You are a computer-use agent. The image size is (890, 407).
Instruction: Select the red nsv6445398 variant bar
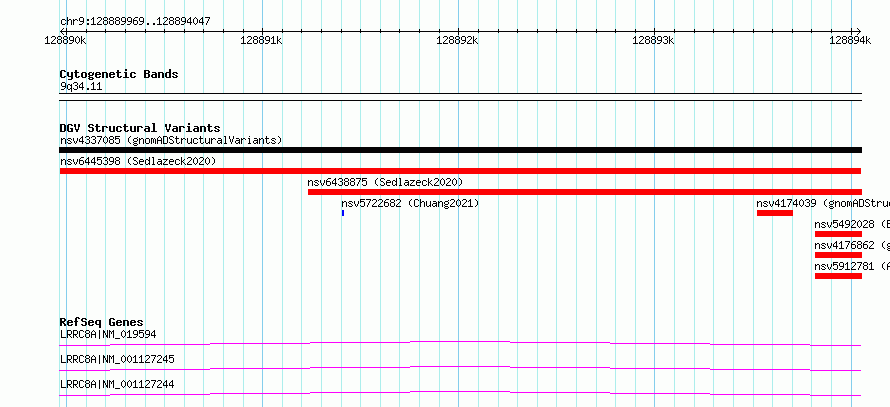[x=460, y=171]
